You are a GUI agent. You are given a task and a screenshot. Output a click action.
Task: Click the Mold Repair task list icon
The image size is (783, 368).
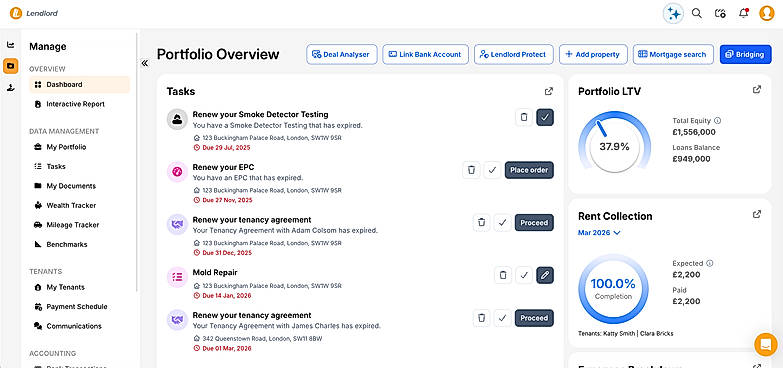[177, 277]
